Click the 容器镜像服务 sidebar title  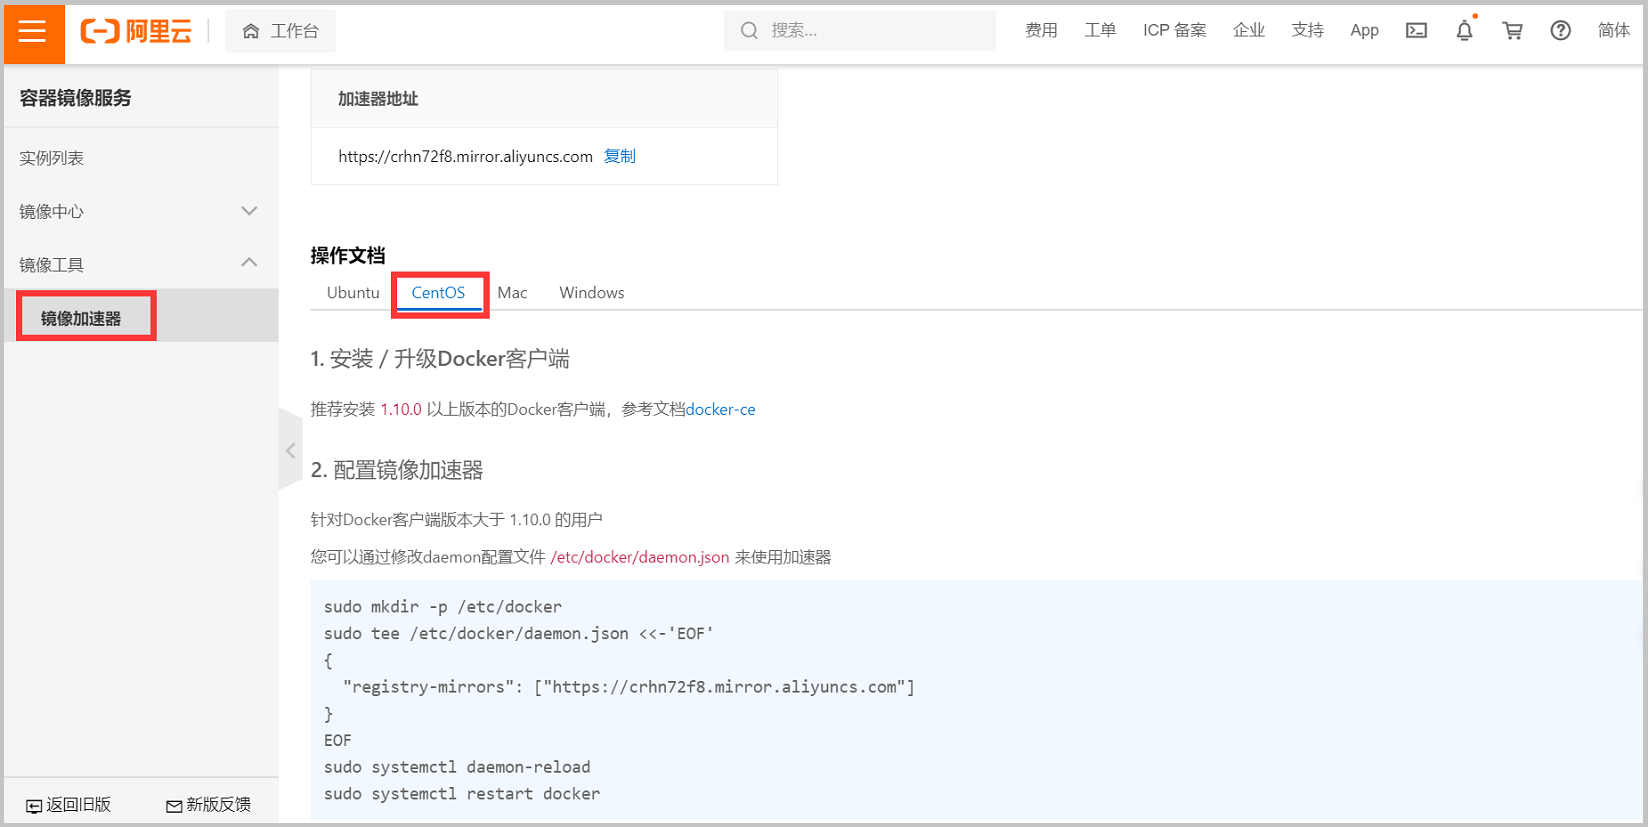tap(76, 98)
